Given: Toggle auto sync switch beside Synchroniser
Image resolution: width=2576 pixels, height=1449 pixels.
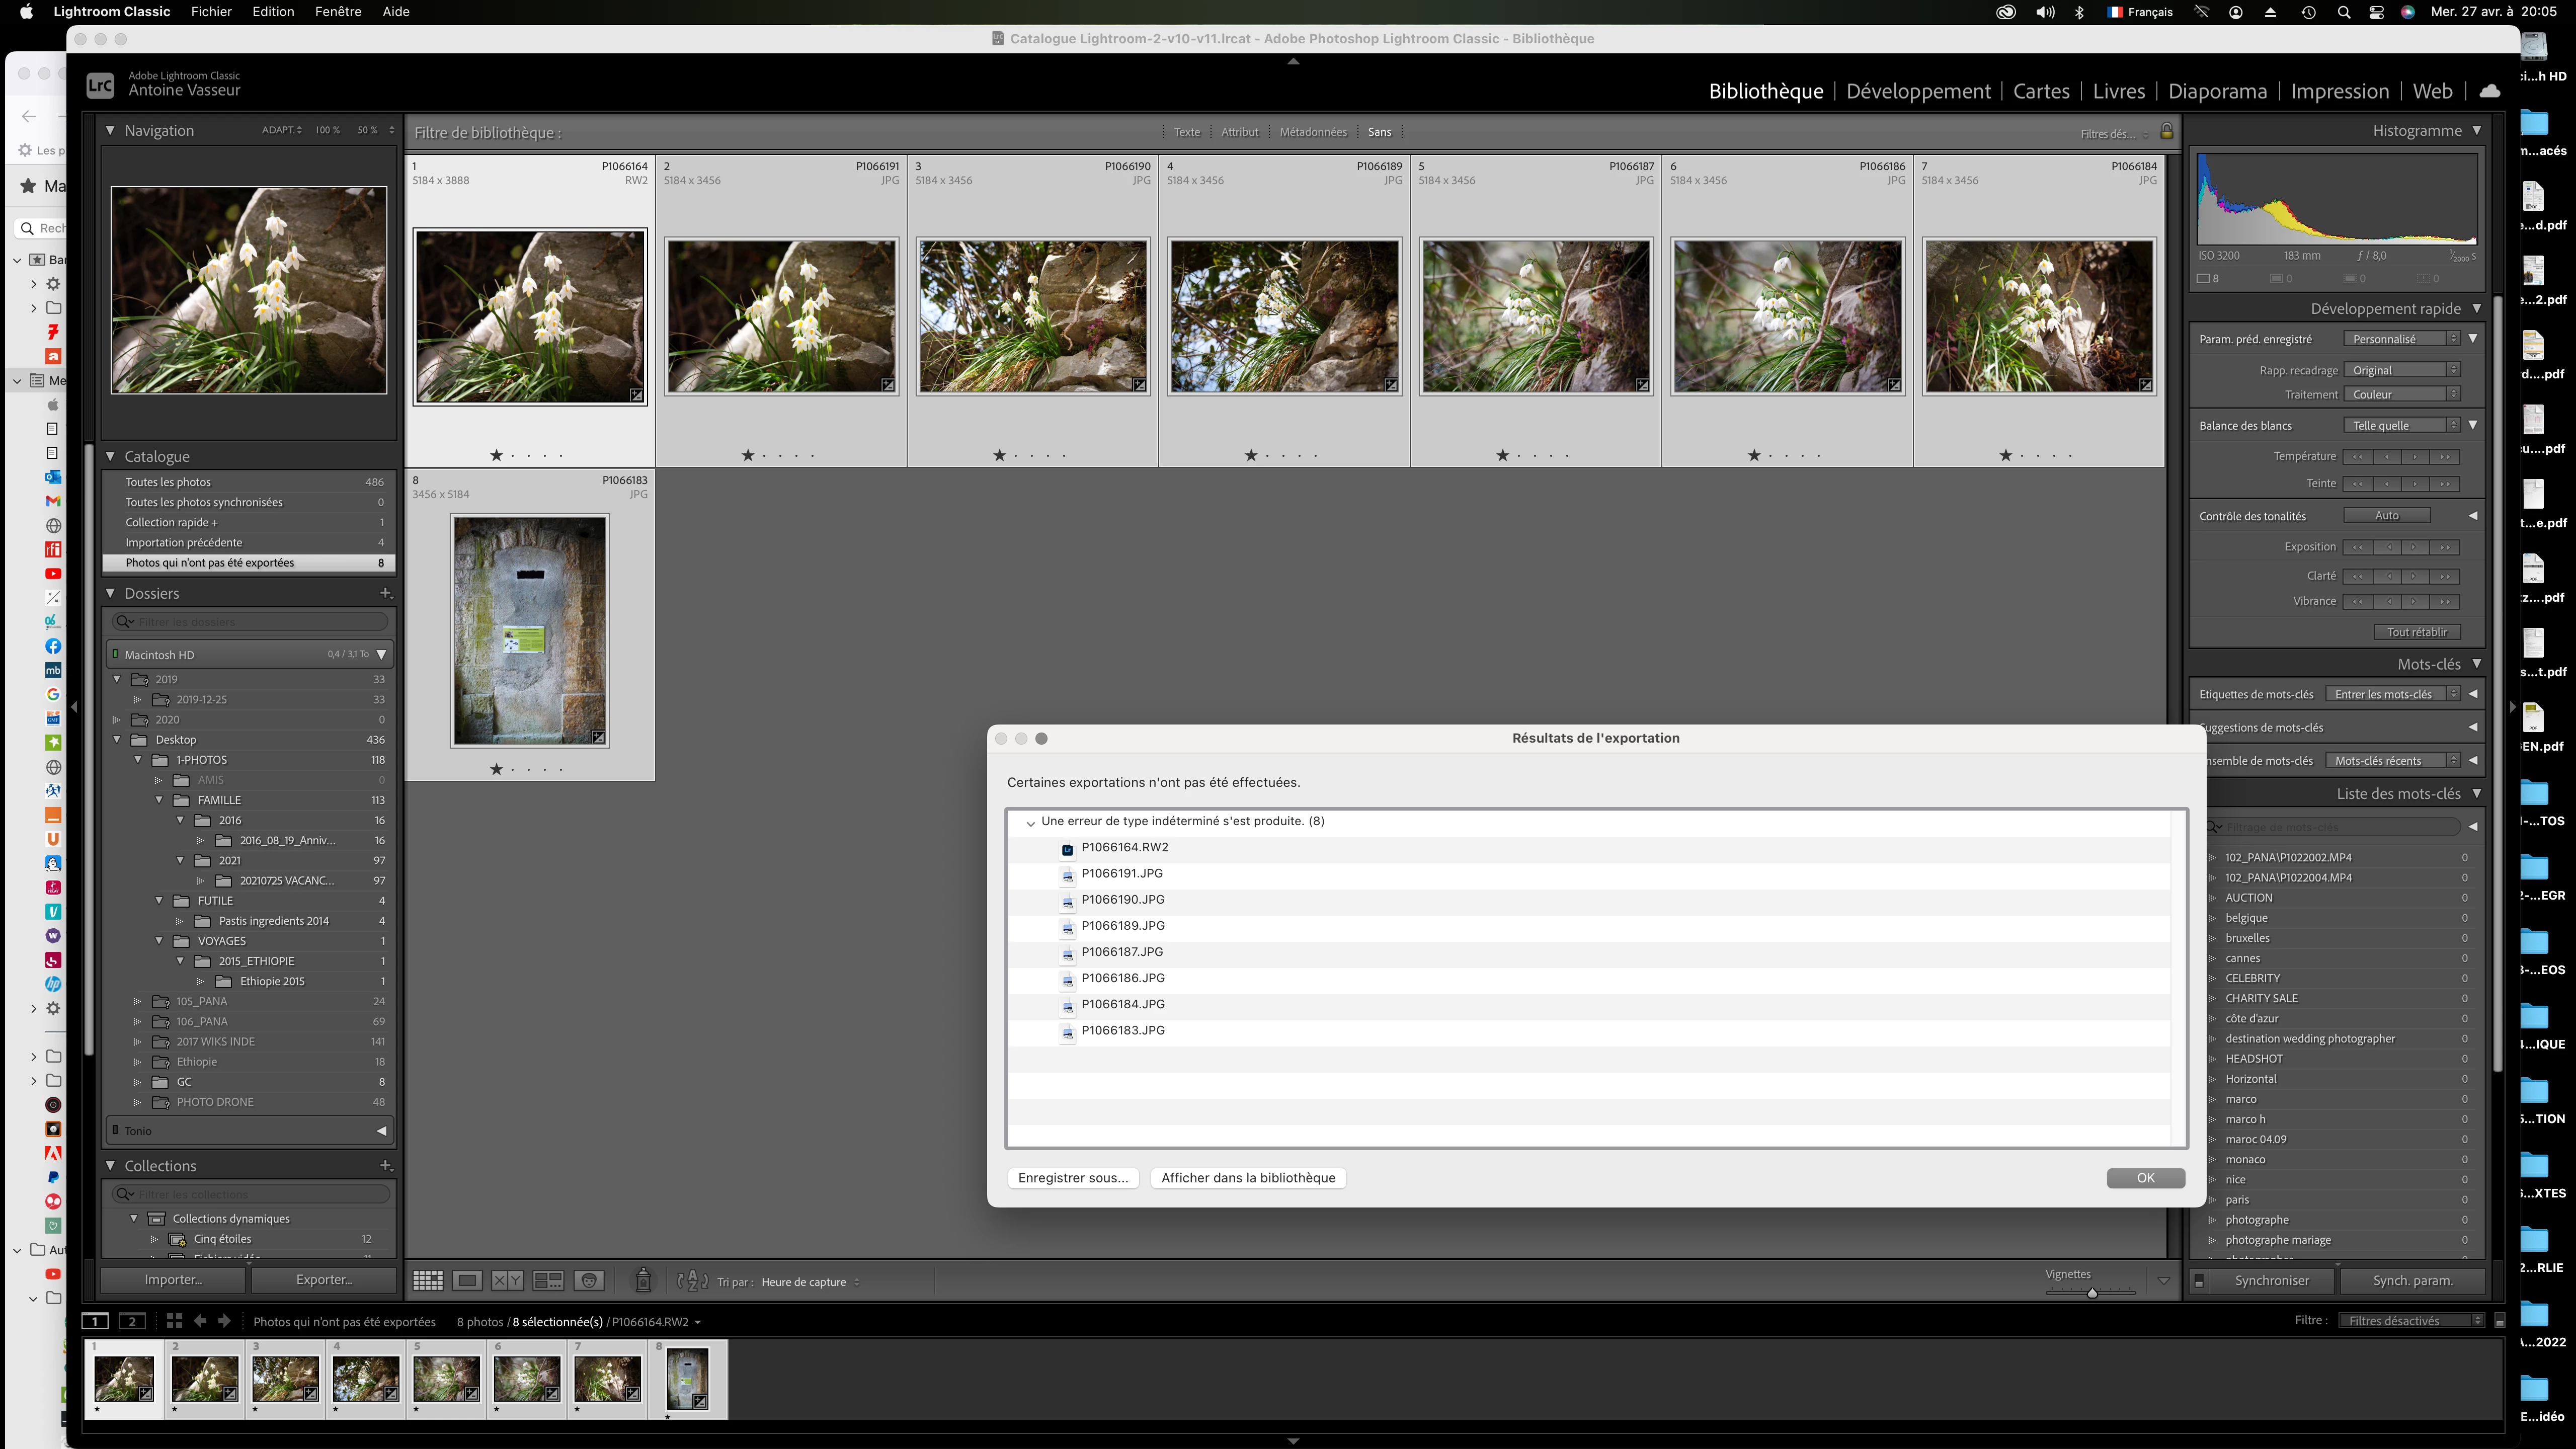Looking at the screenshot, I should pos(2199,1281).
